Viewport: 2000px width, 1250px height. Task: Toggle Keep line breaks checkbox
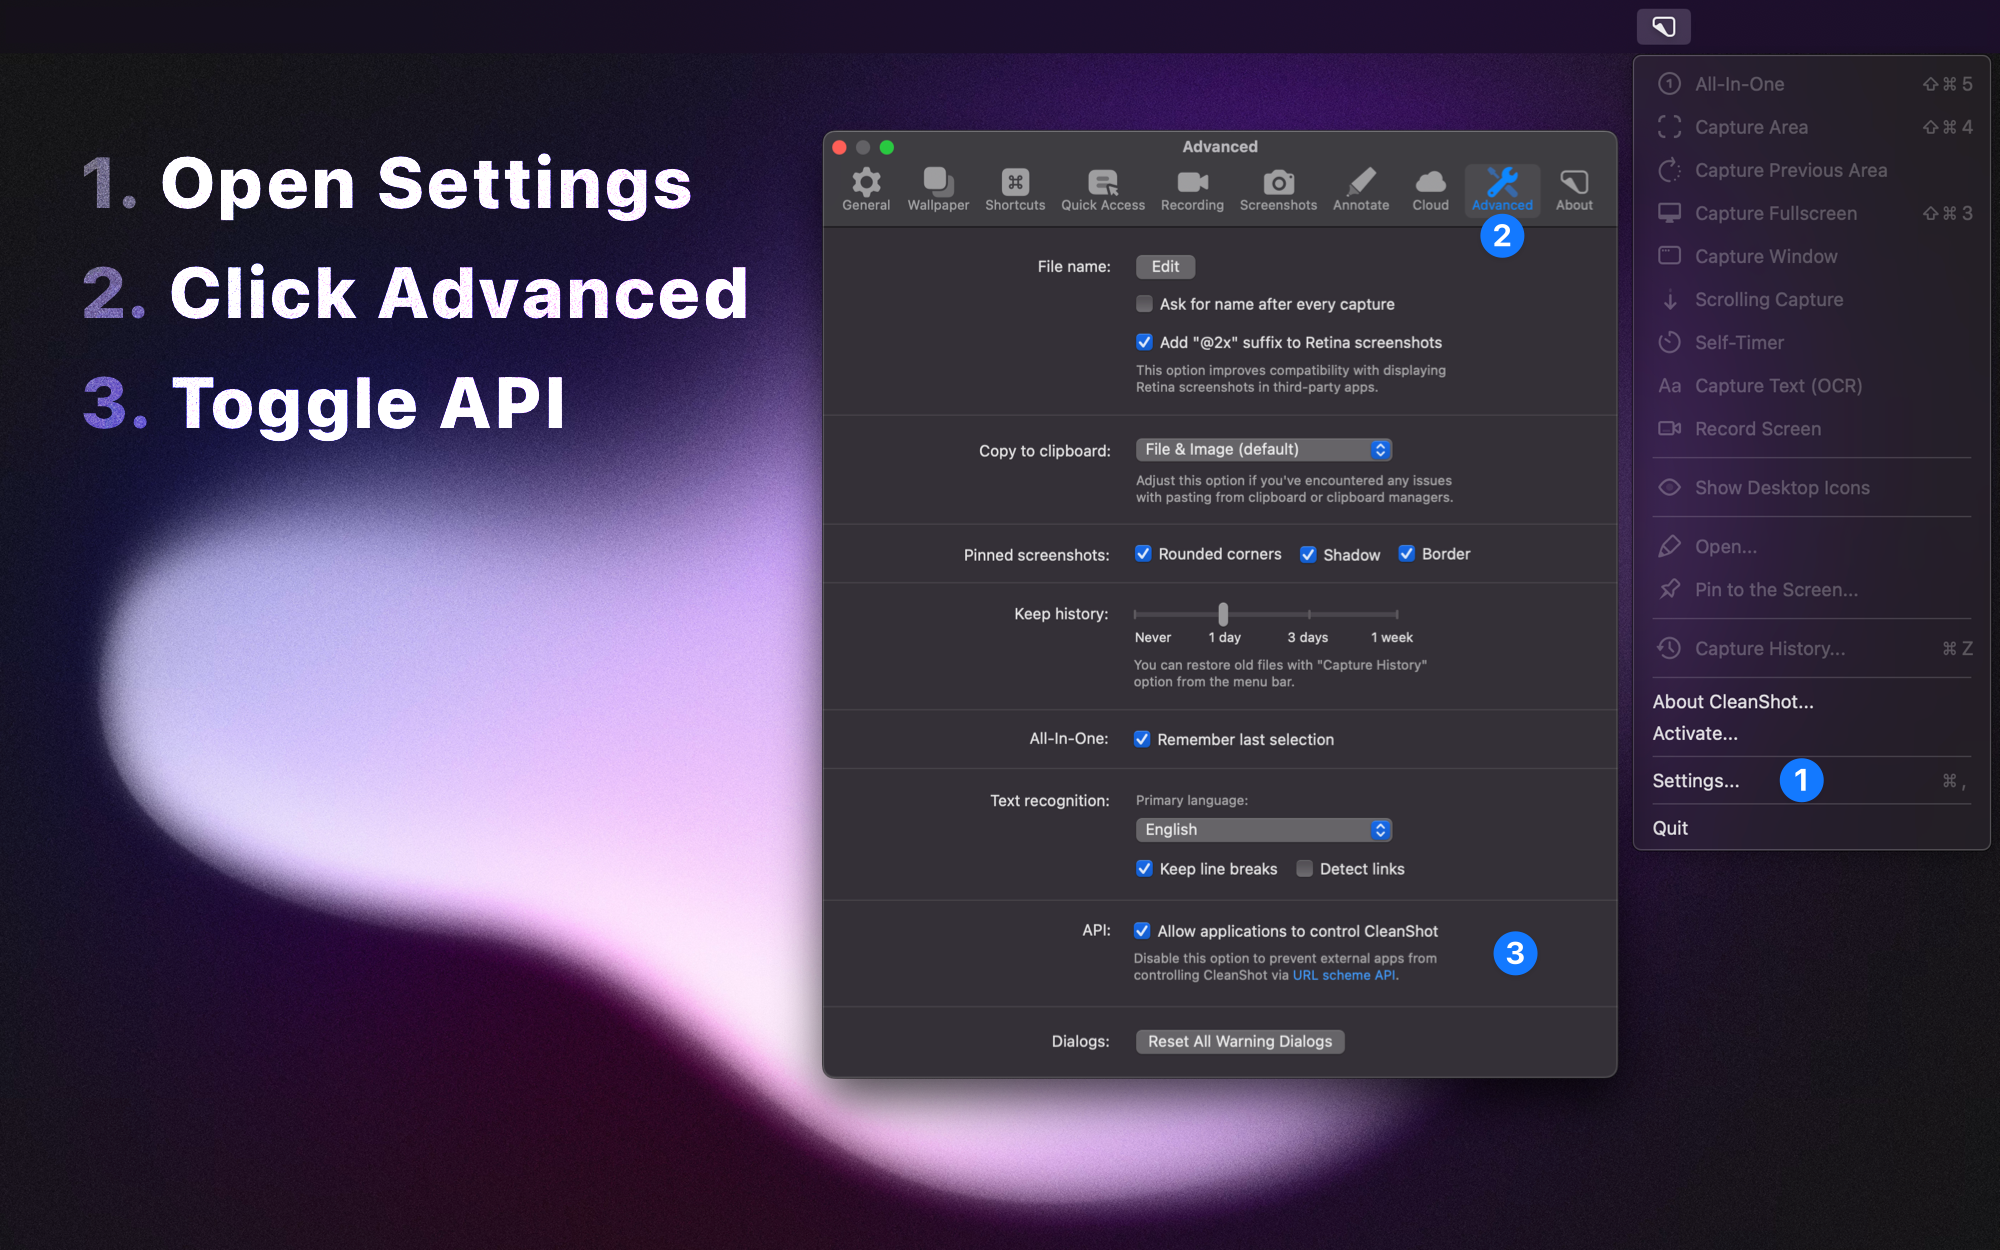(x=1144, y=868)
